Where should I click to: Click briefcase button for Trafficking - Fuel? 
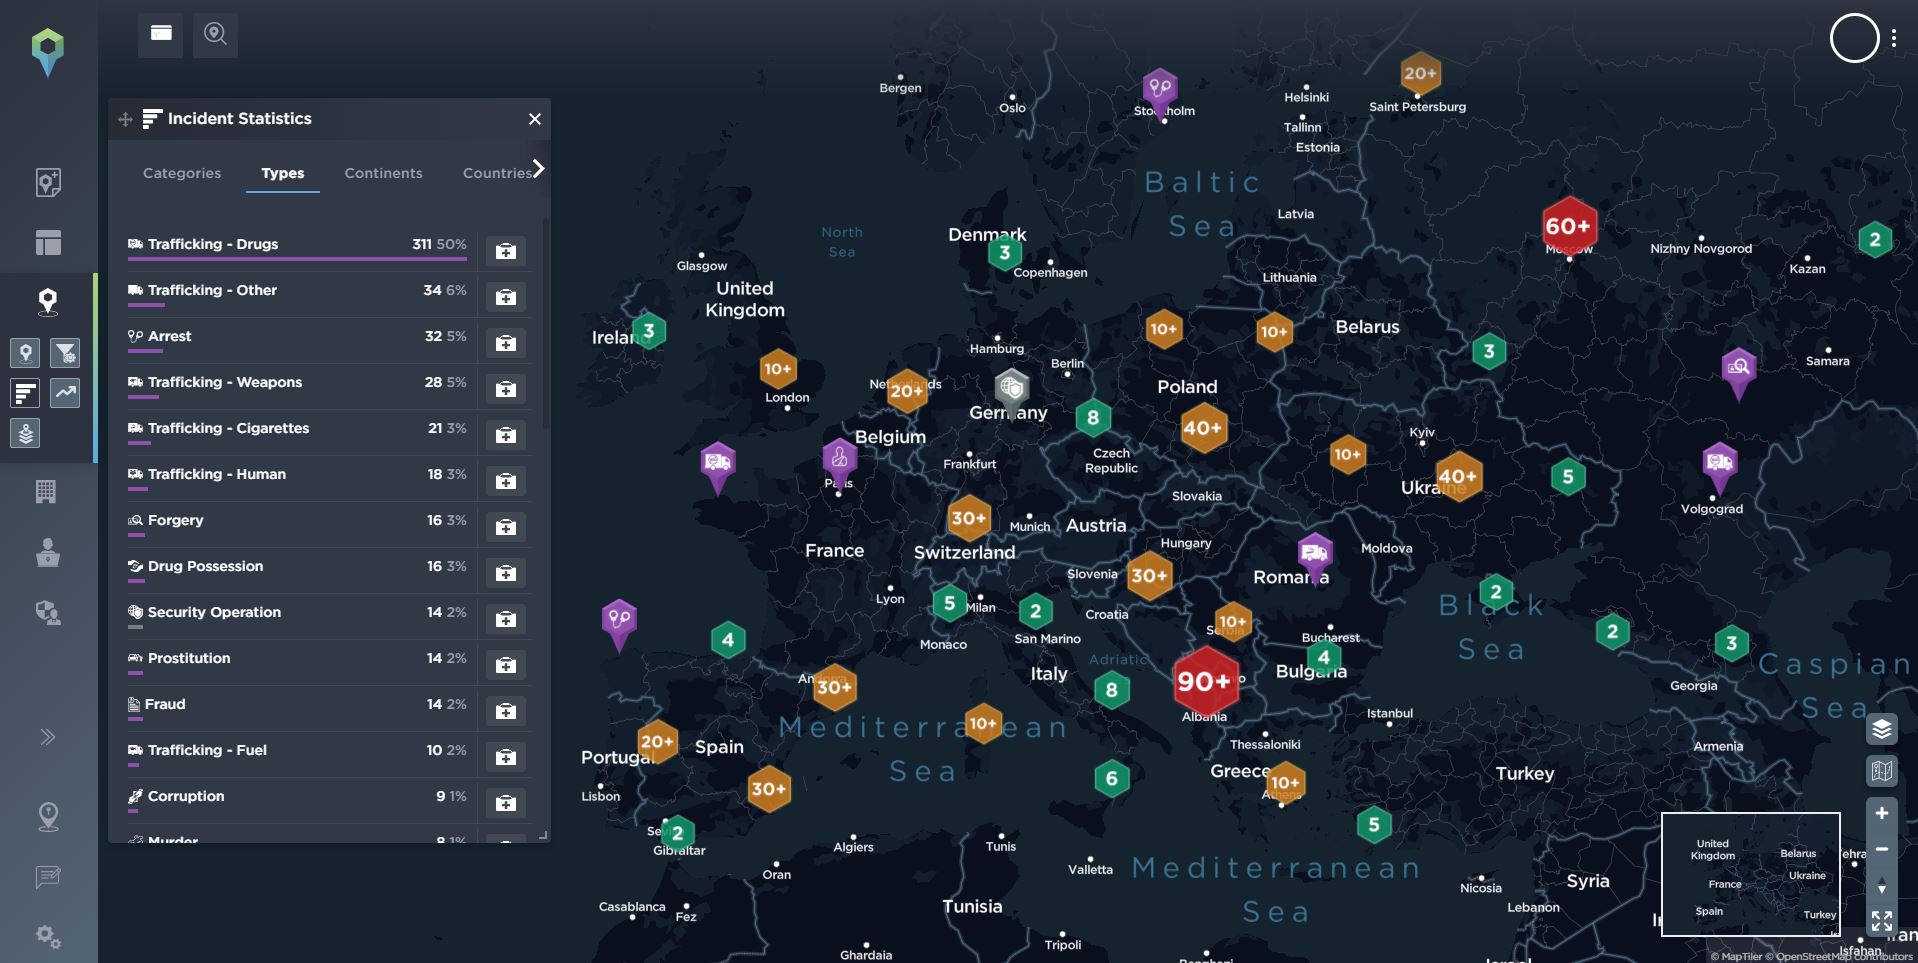(506, 757)
